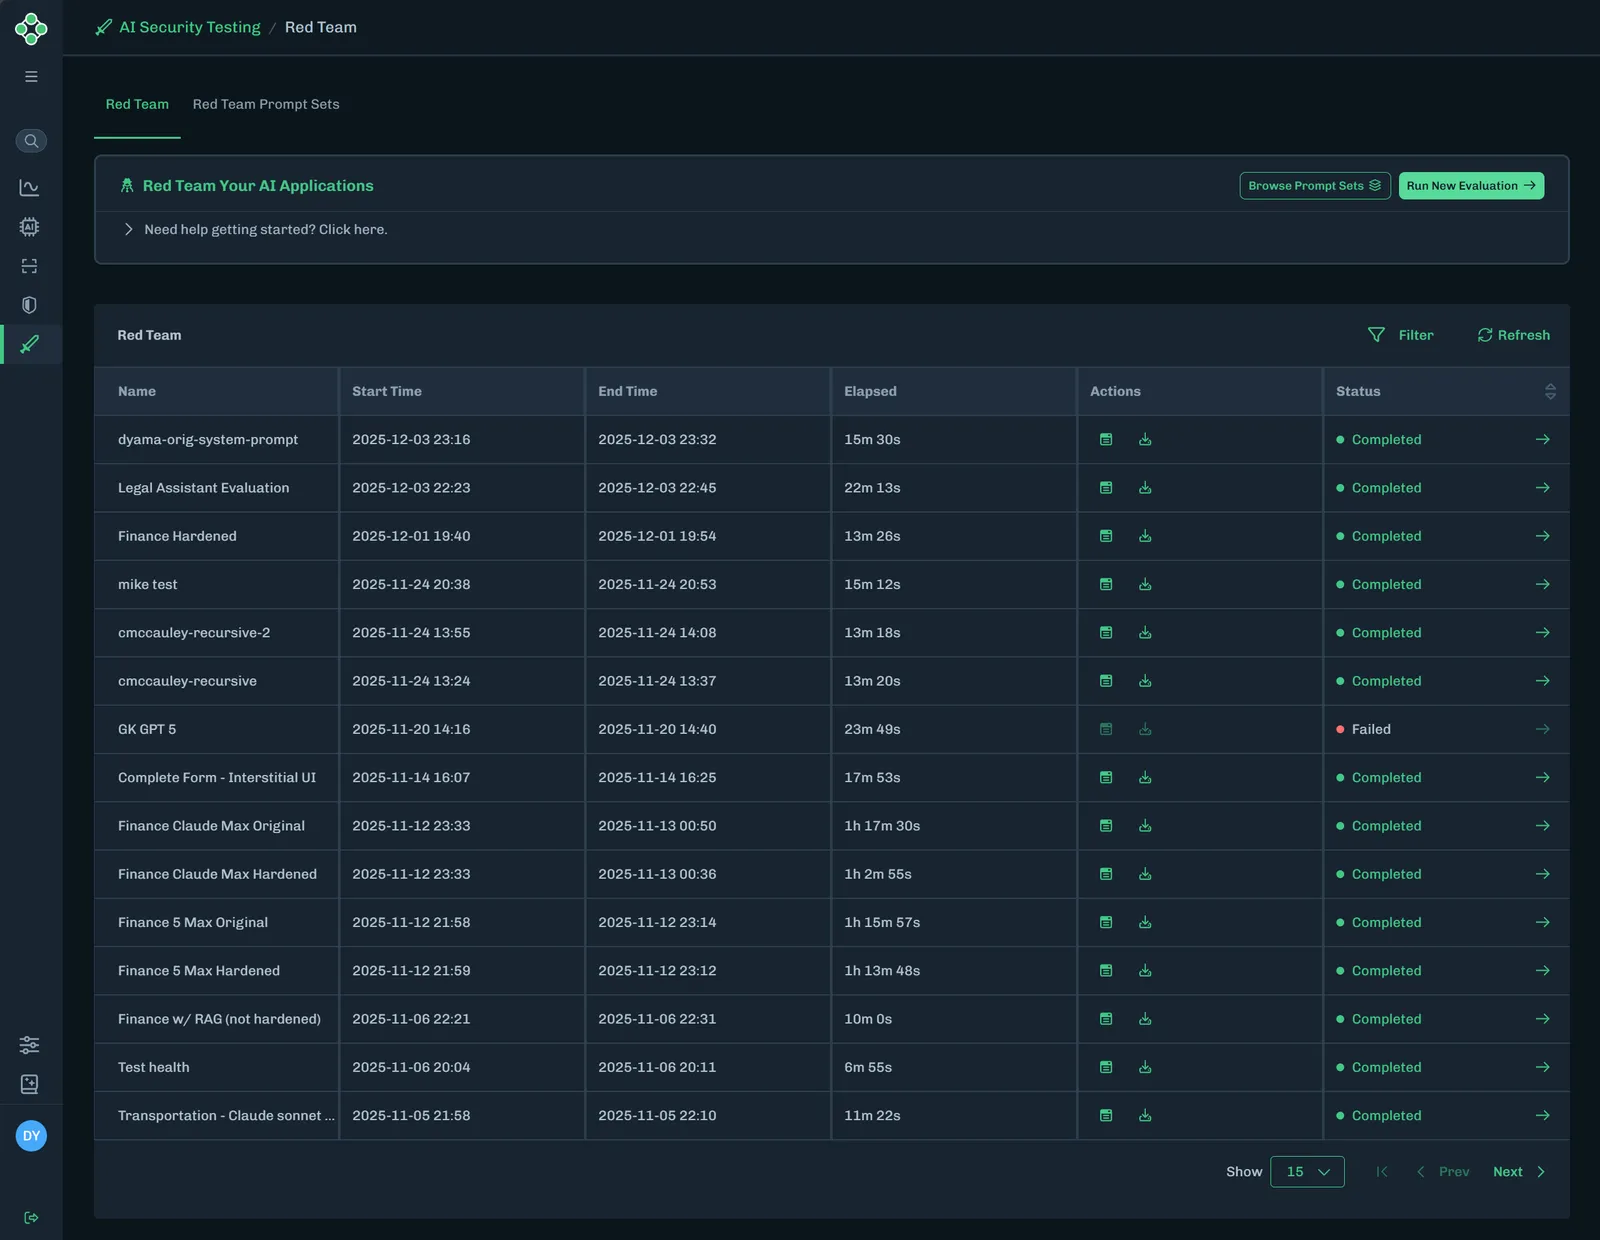The height and width of the screenshot is (1240, 1600).
Task: Open the sliders settings icon in sidebar
Action: 29,1045
